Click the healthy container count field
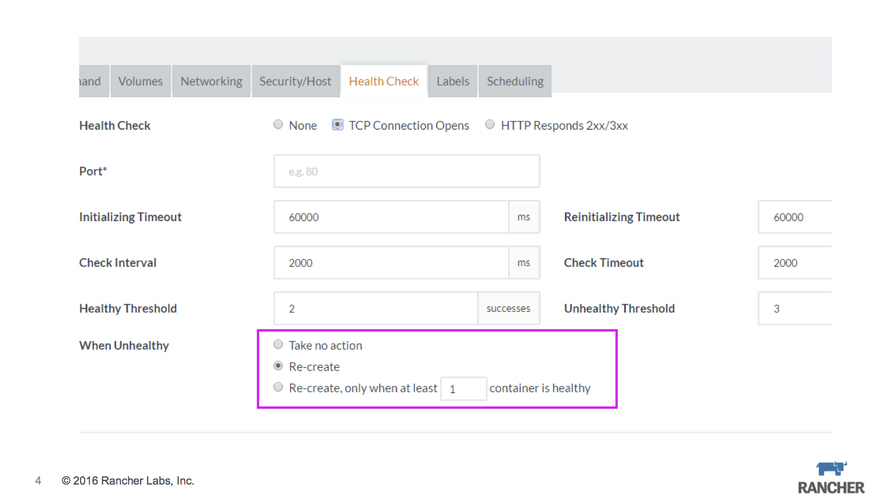The width and height of the screenshot is (890, 500). pyautogui.click(x=463, y=389)
